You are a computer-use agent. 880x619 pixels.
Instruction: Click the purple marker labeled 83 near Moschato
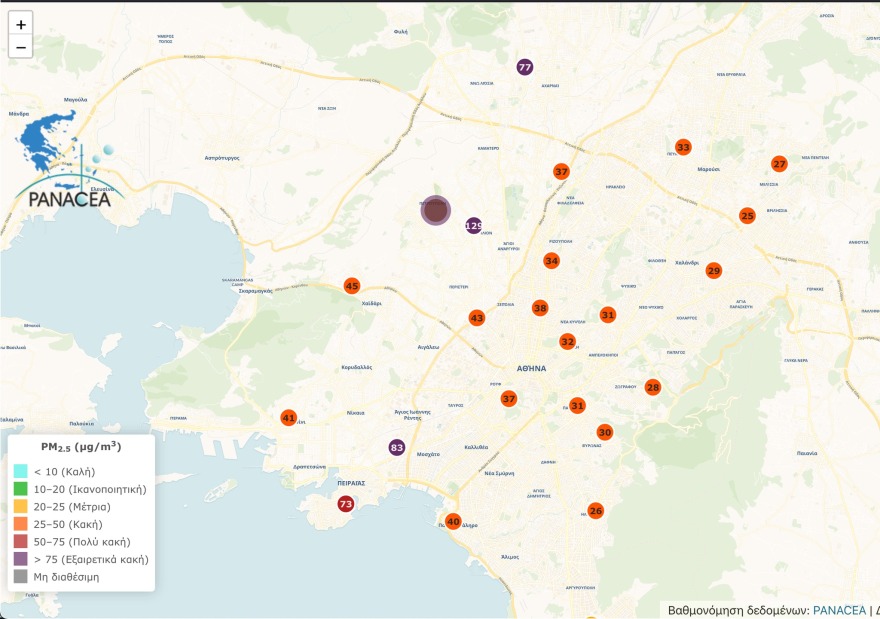tap(396, 447)
